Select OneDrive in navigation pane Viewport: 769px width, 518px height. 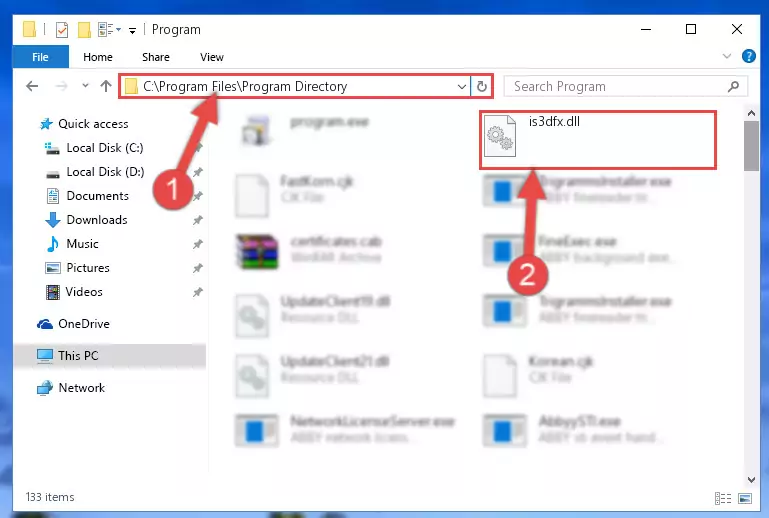pyautogui.click(x=83, y=324)
